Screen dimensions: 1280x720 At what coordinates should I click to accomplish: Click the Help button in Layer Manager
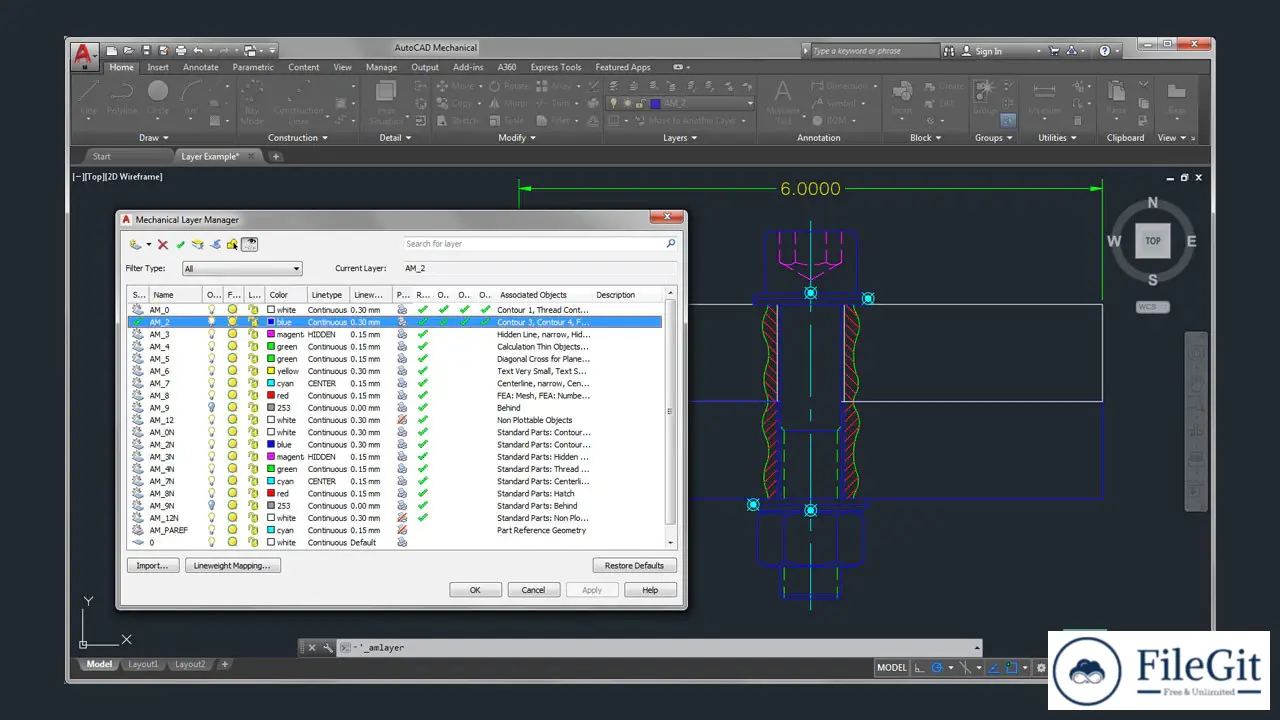(650, 590)
